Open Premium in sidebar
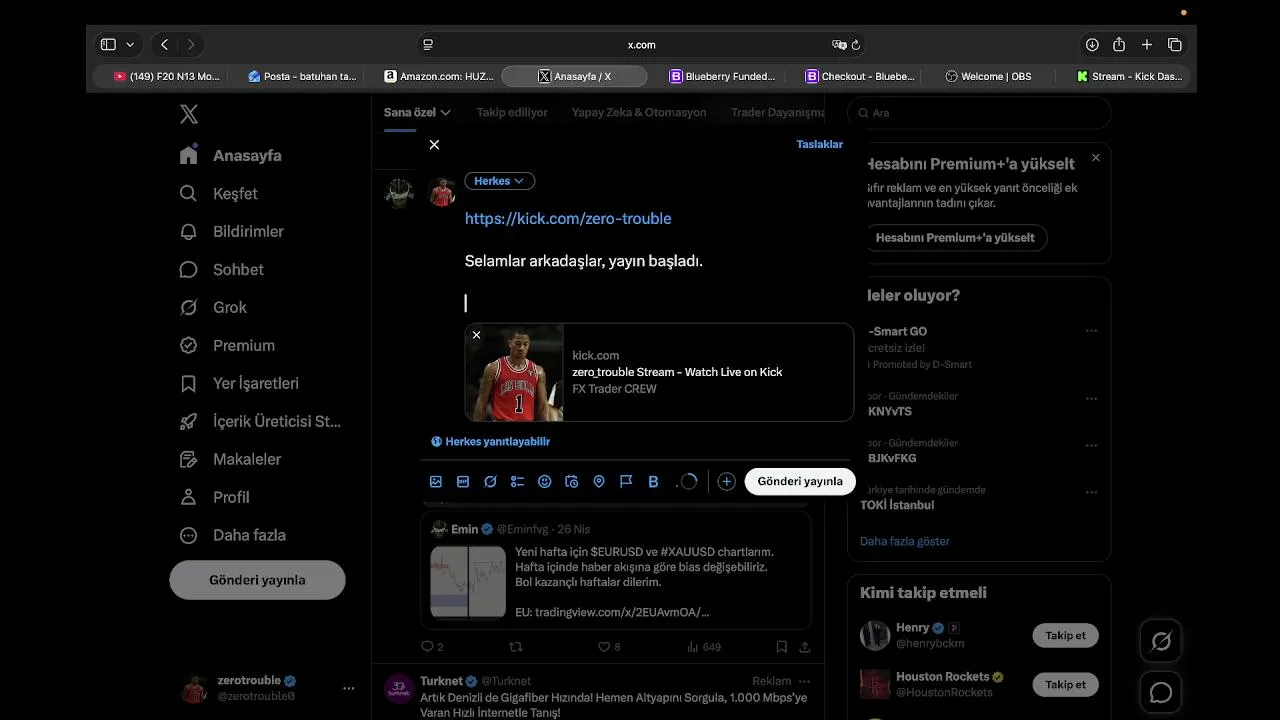Screen dimensions: 1280x720 [228, 345]
